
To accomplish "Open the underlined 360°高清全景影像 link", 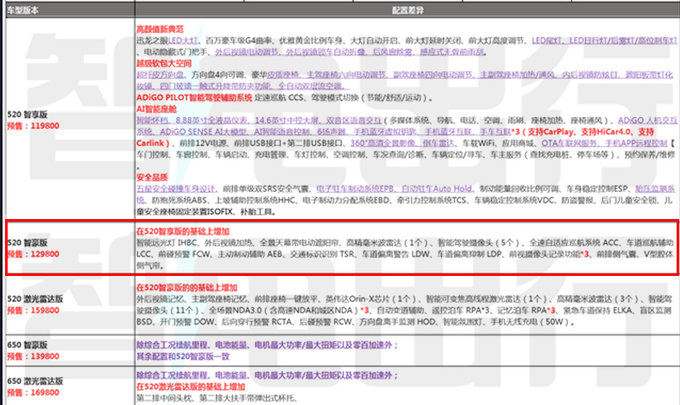I will (x=383, y=143).
